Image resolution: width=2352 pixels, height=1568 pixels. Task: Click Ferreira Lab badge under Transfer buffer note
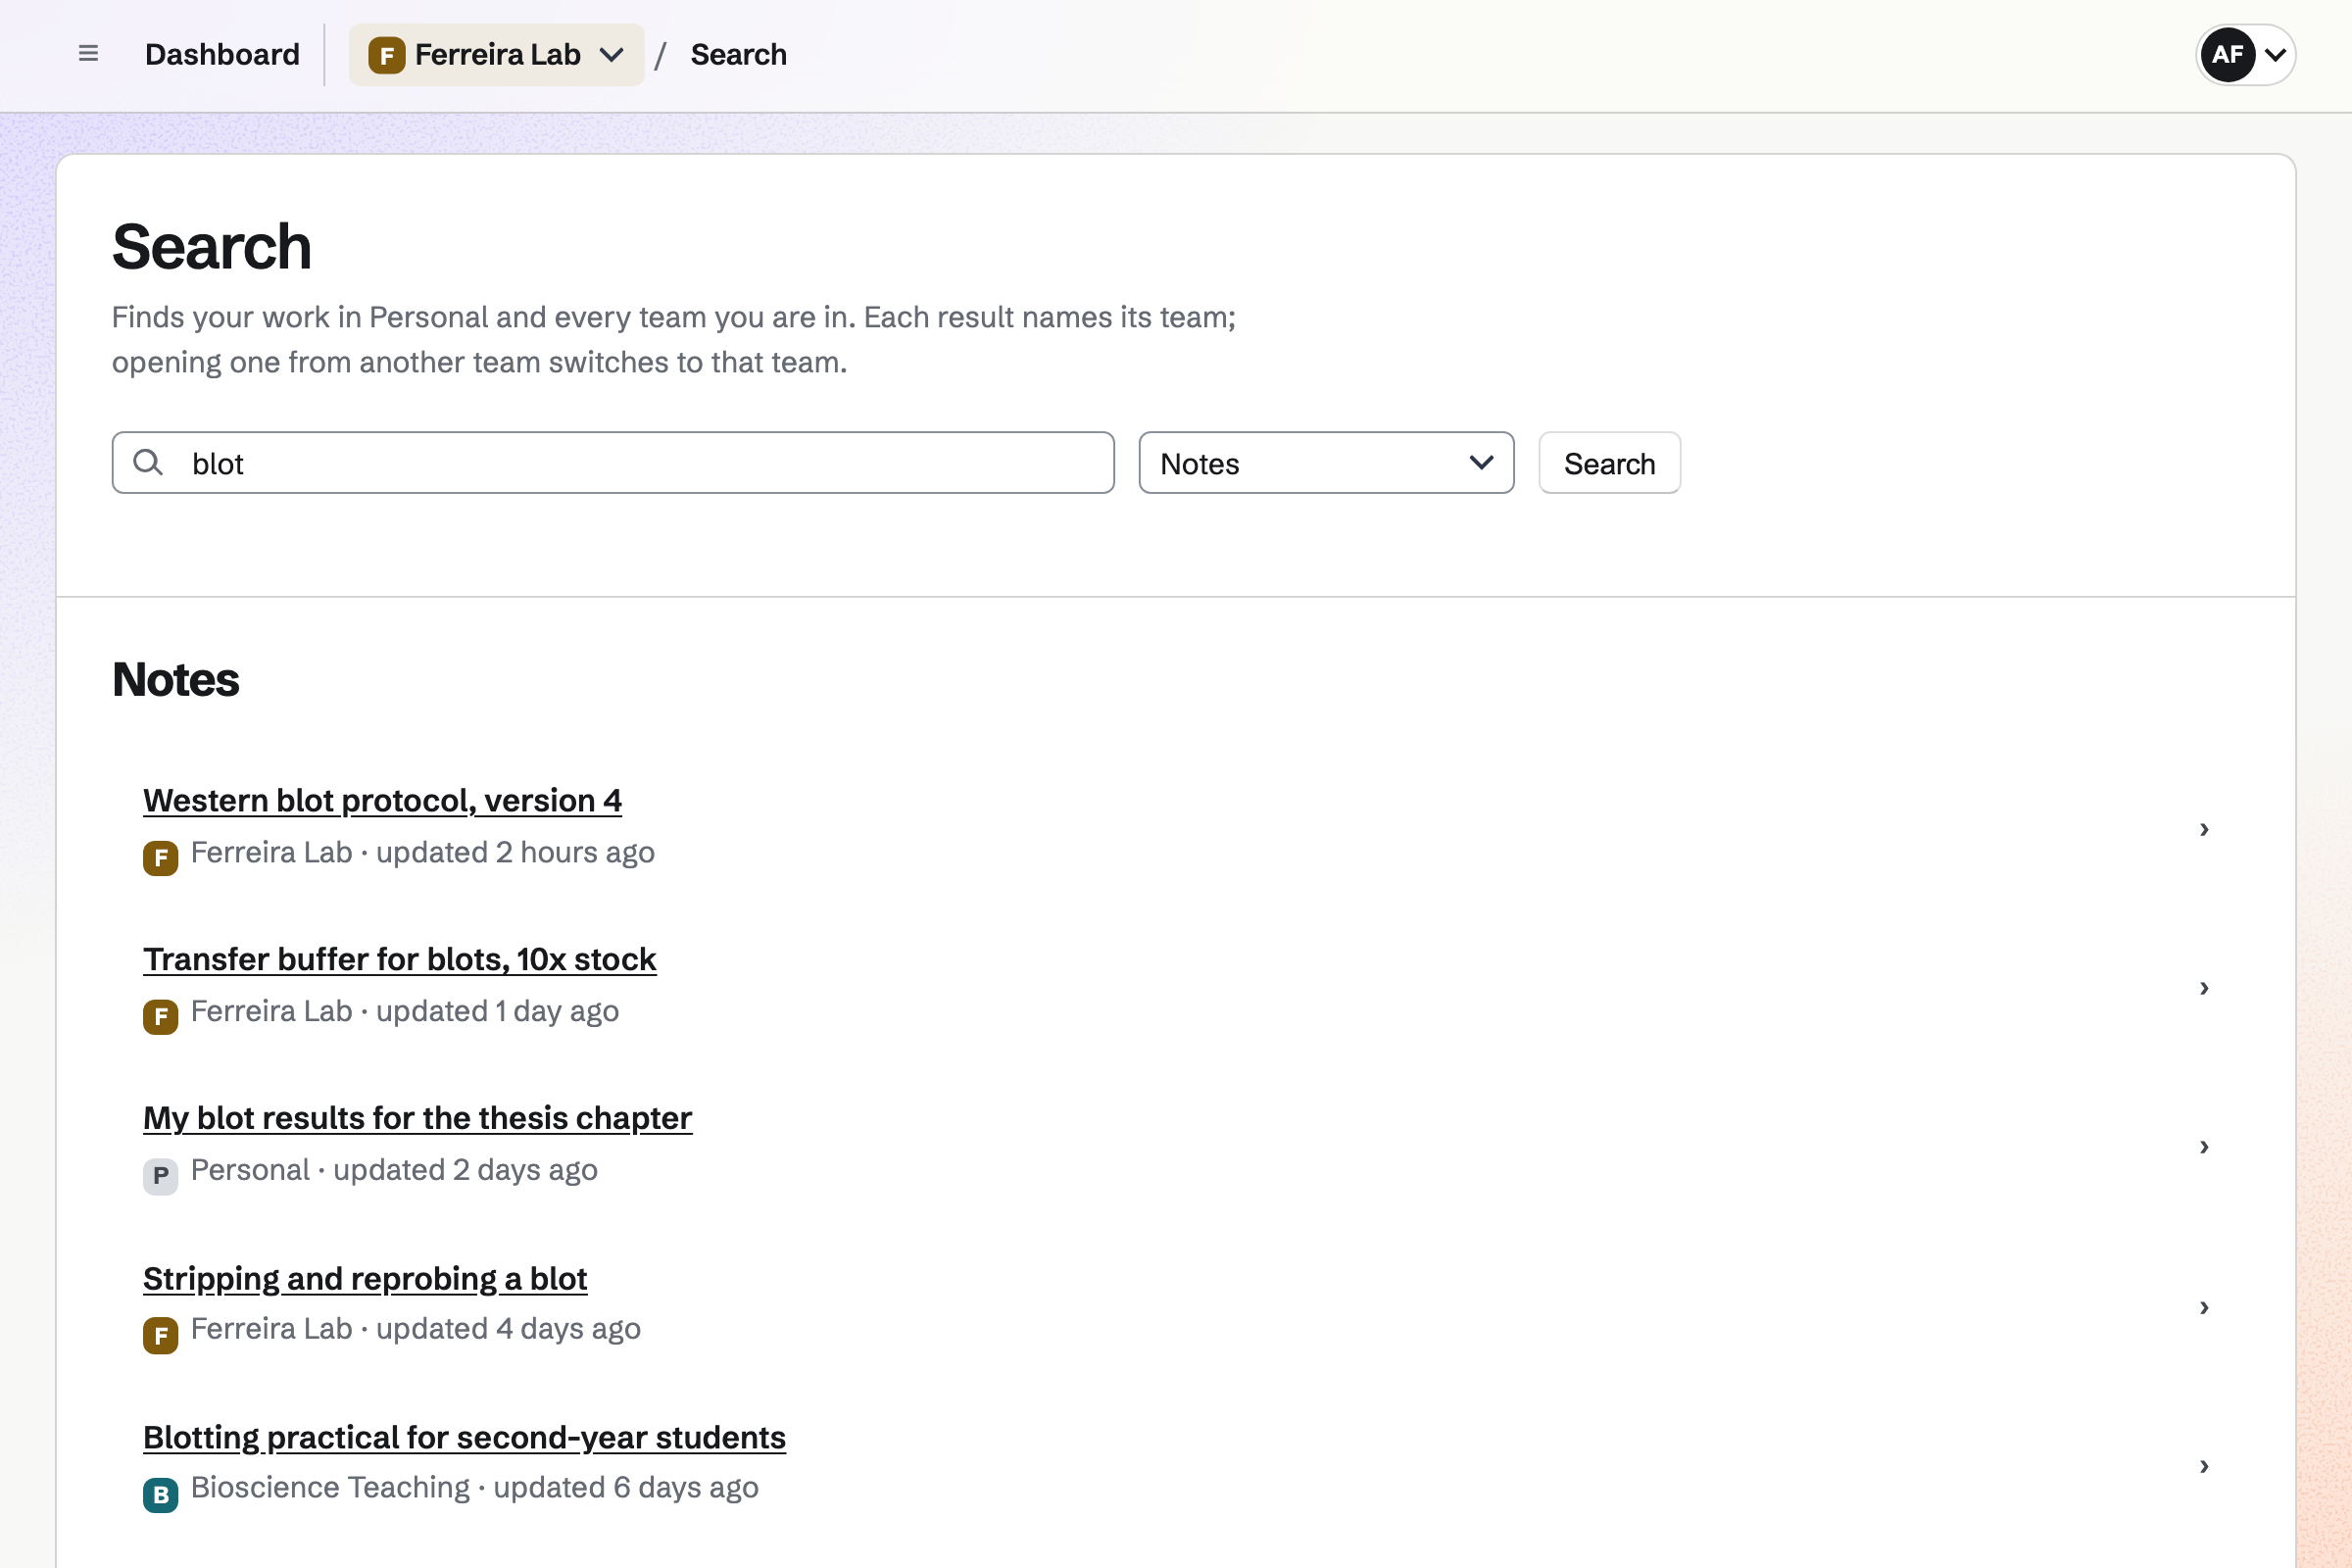160,1016
